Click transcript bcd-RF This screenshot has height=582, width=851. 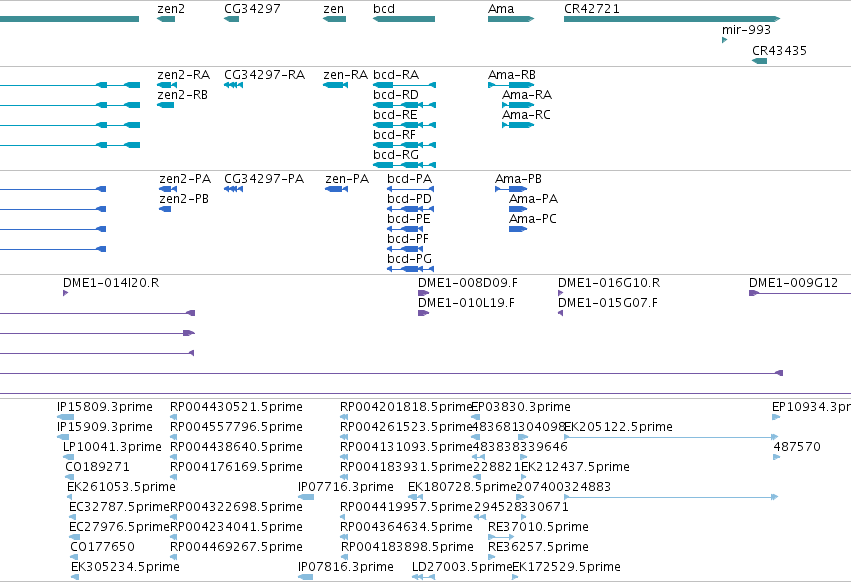click(x=404, y=145)
